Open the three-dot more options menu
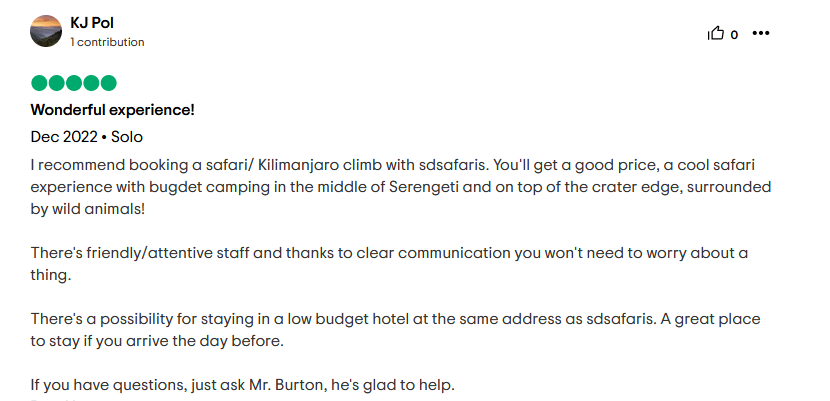 pyautogui.click(x=761, y=33)
